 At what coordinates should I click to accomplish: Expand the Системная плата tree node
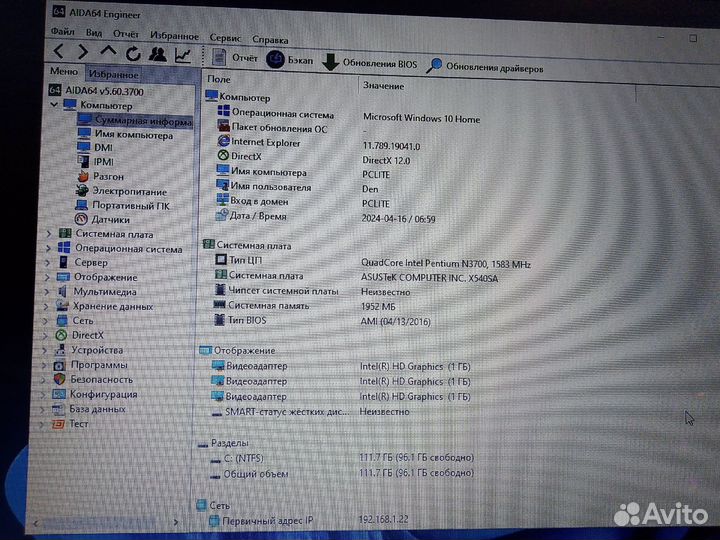[49, 234]
